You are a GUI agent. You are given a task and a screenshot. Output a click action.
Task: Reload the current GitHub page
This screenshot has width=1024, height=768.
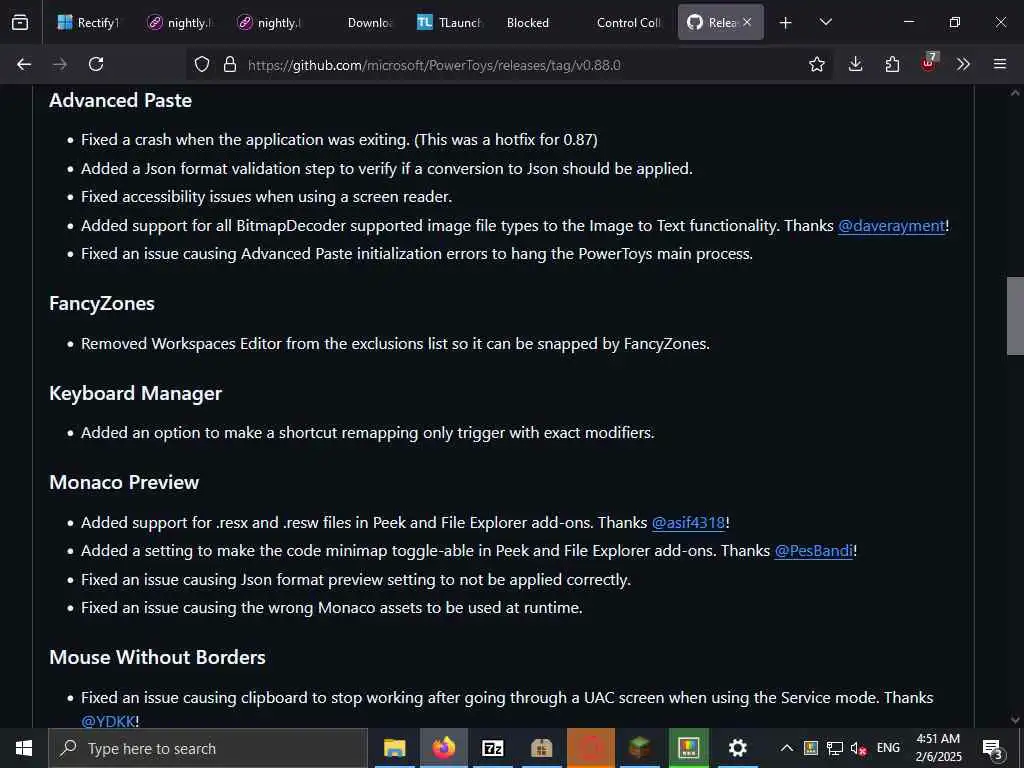[96, 64]
